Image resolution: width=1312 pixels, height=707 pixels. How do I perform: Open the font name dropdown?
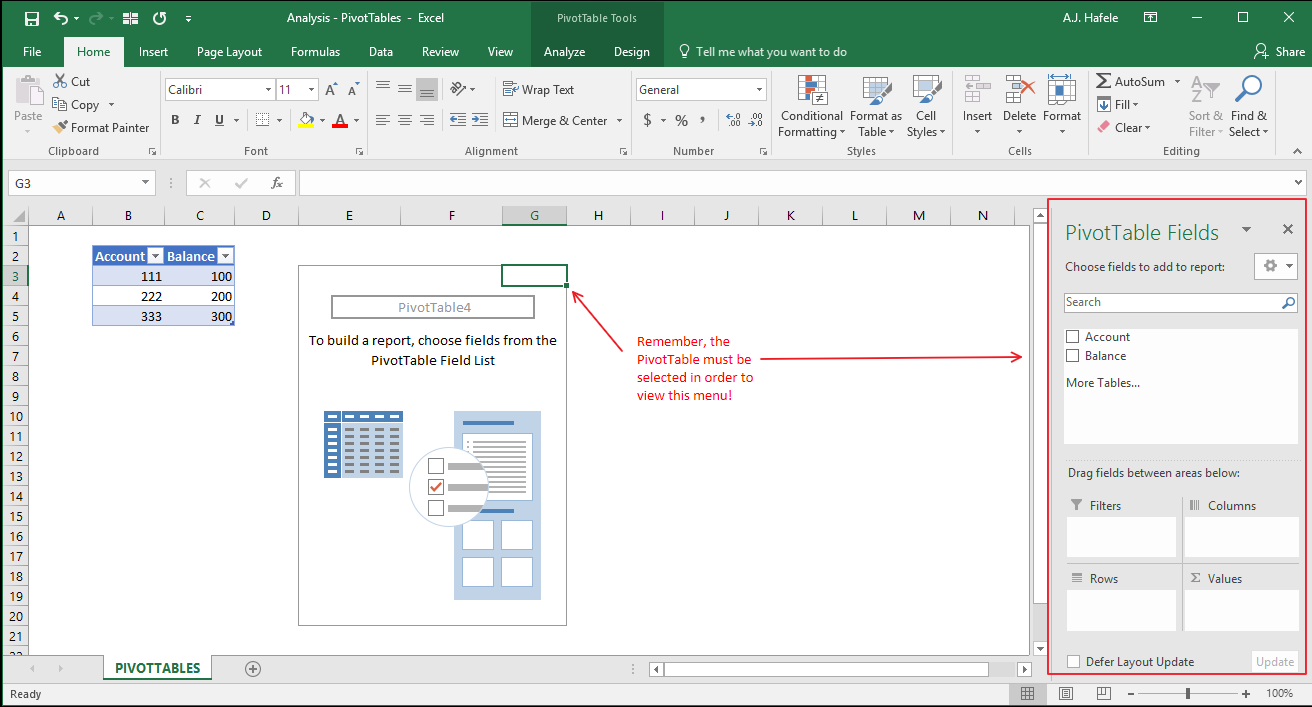pyautogui.click(x=268, y=90)
